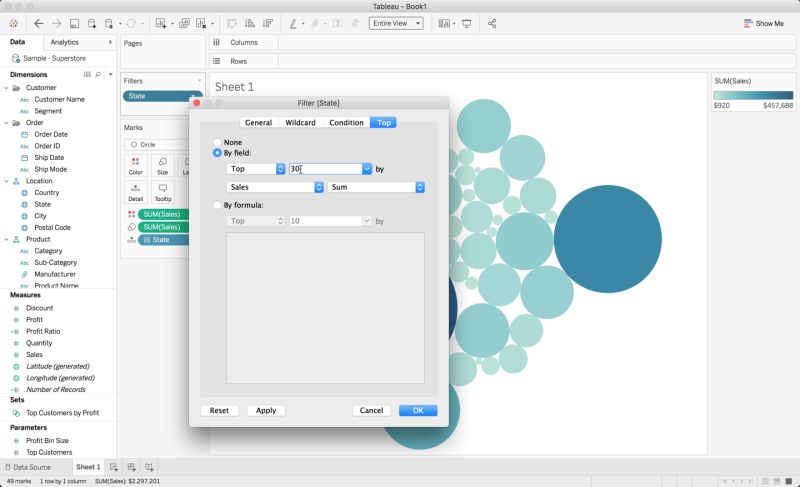Open the Dimensions pane menu arrow
Image resolution: width=800 pixels, height=487 pixels.
click(x=111, y=74)
